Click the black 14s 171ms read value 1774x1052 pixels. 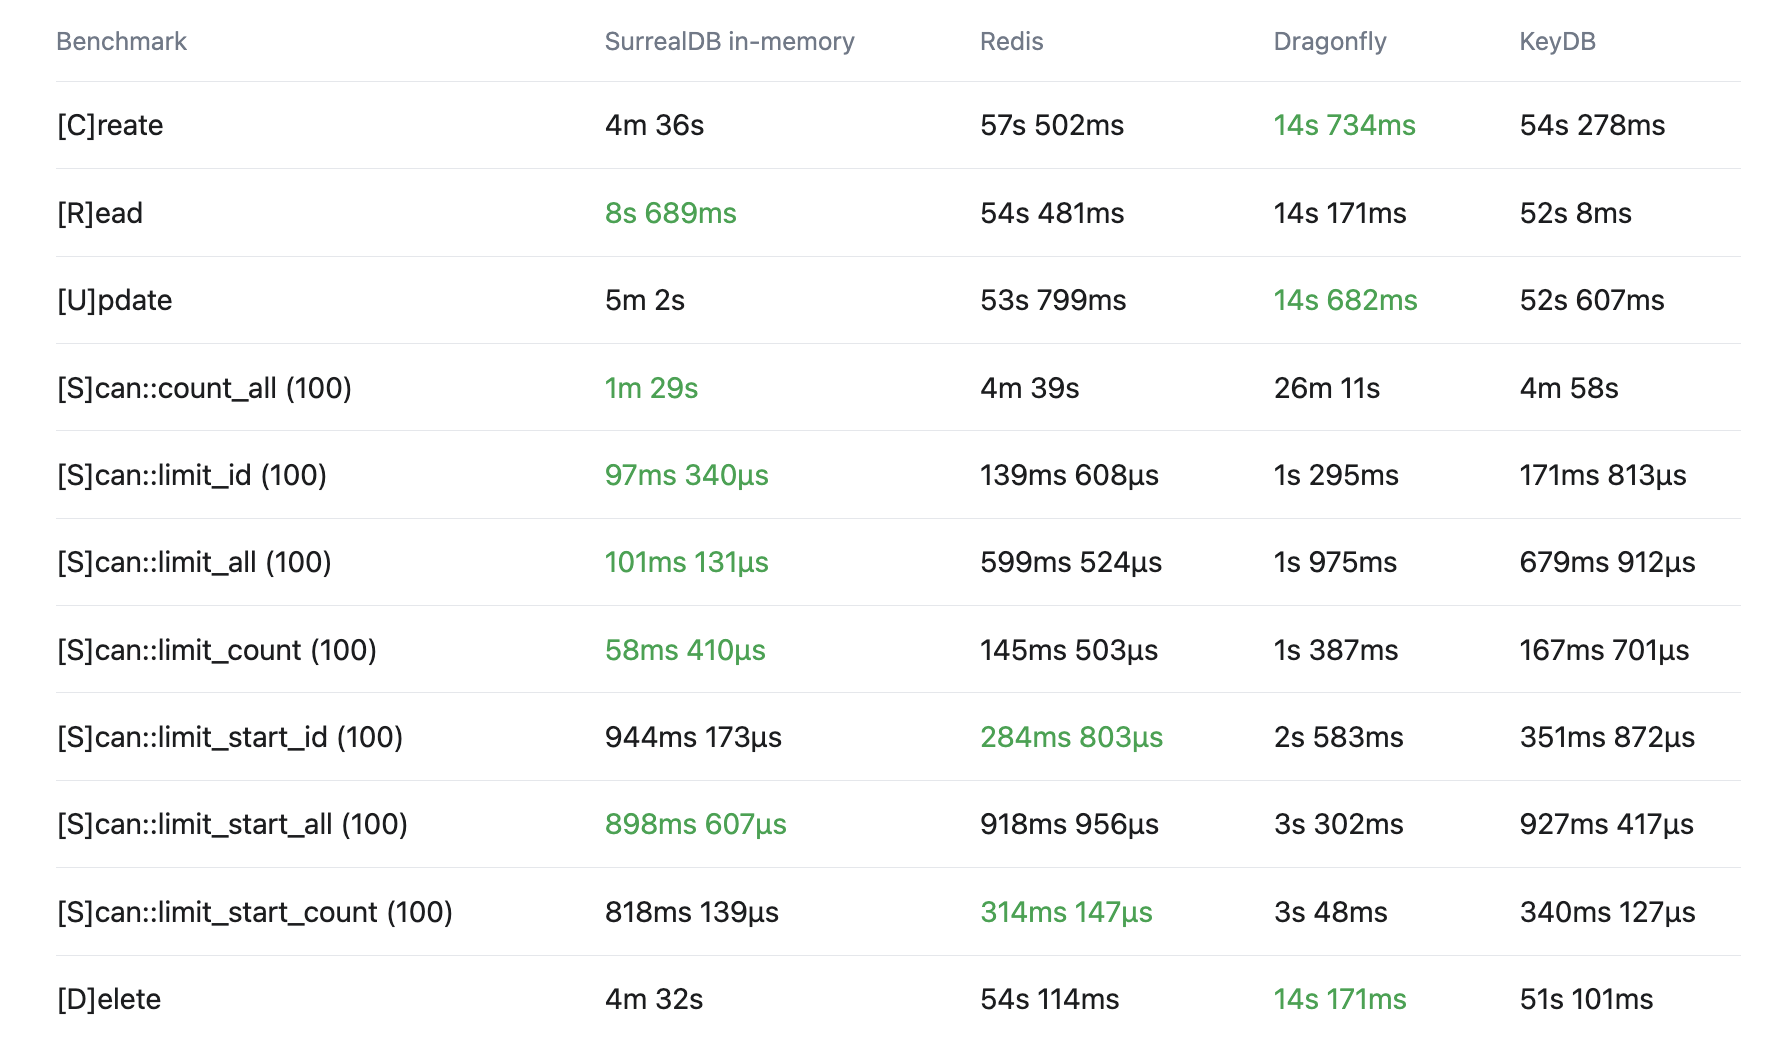[1340, 213]
